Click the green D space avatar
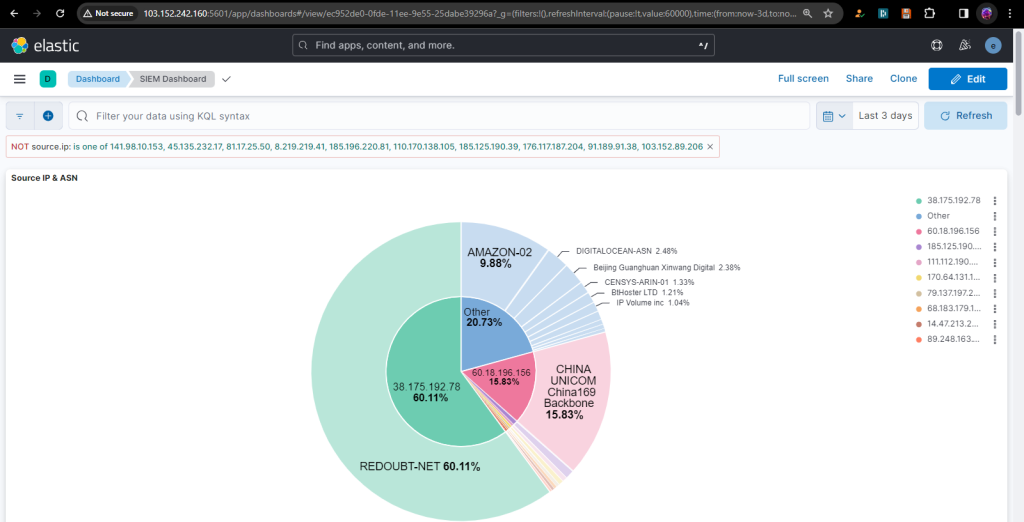Image resolution: width=1024 pixels, height=522 pixels. pyautogui.click(x=48, y=79)
